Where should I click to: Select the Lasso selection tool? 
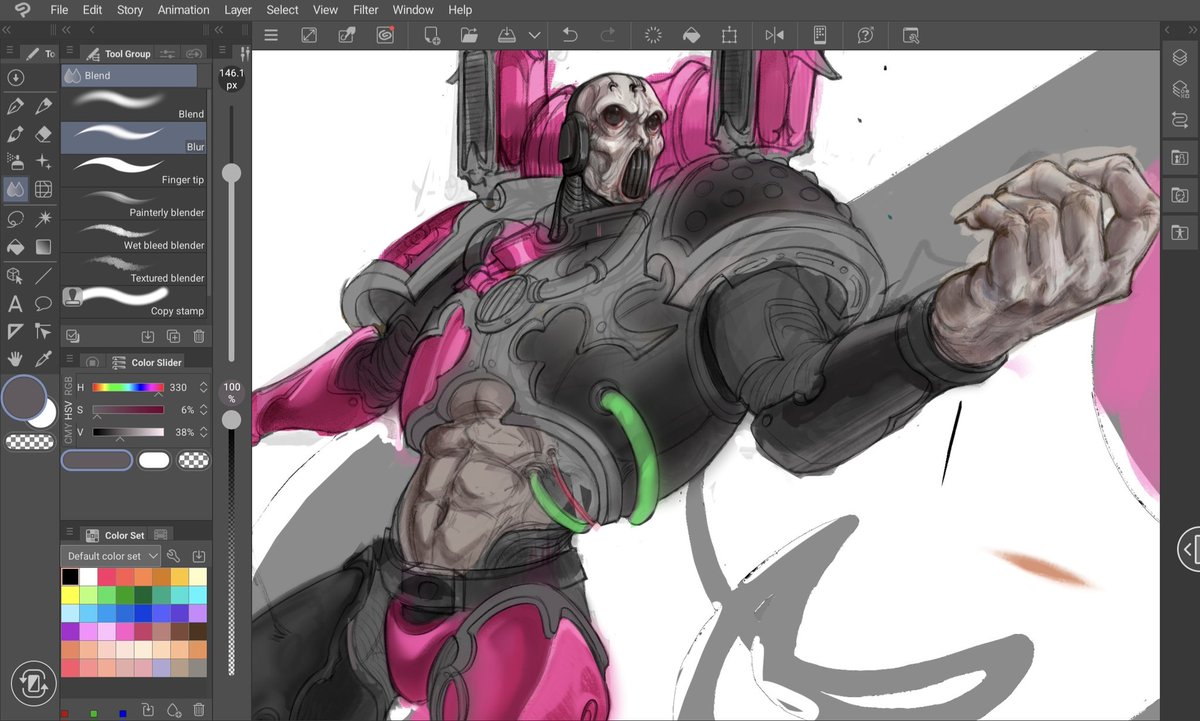point(15,218)
